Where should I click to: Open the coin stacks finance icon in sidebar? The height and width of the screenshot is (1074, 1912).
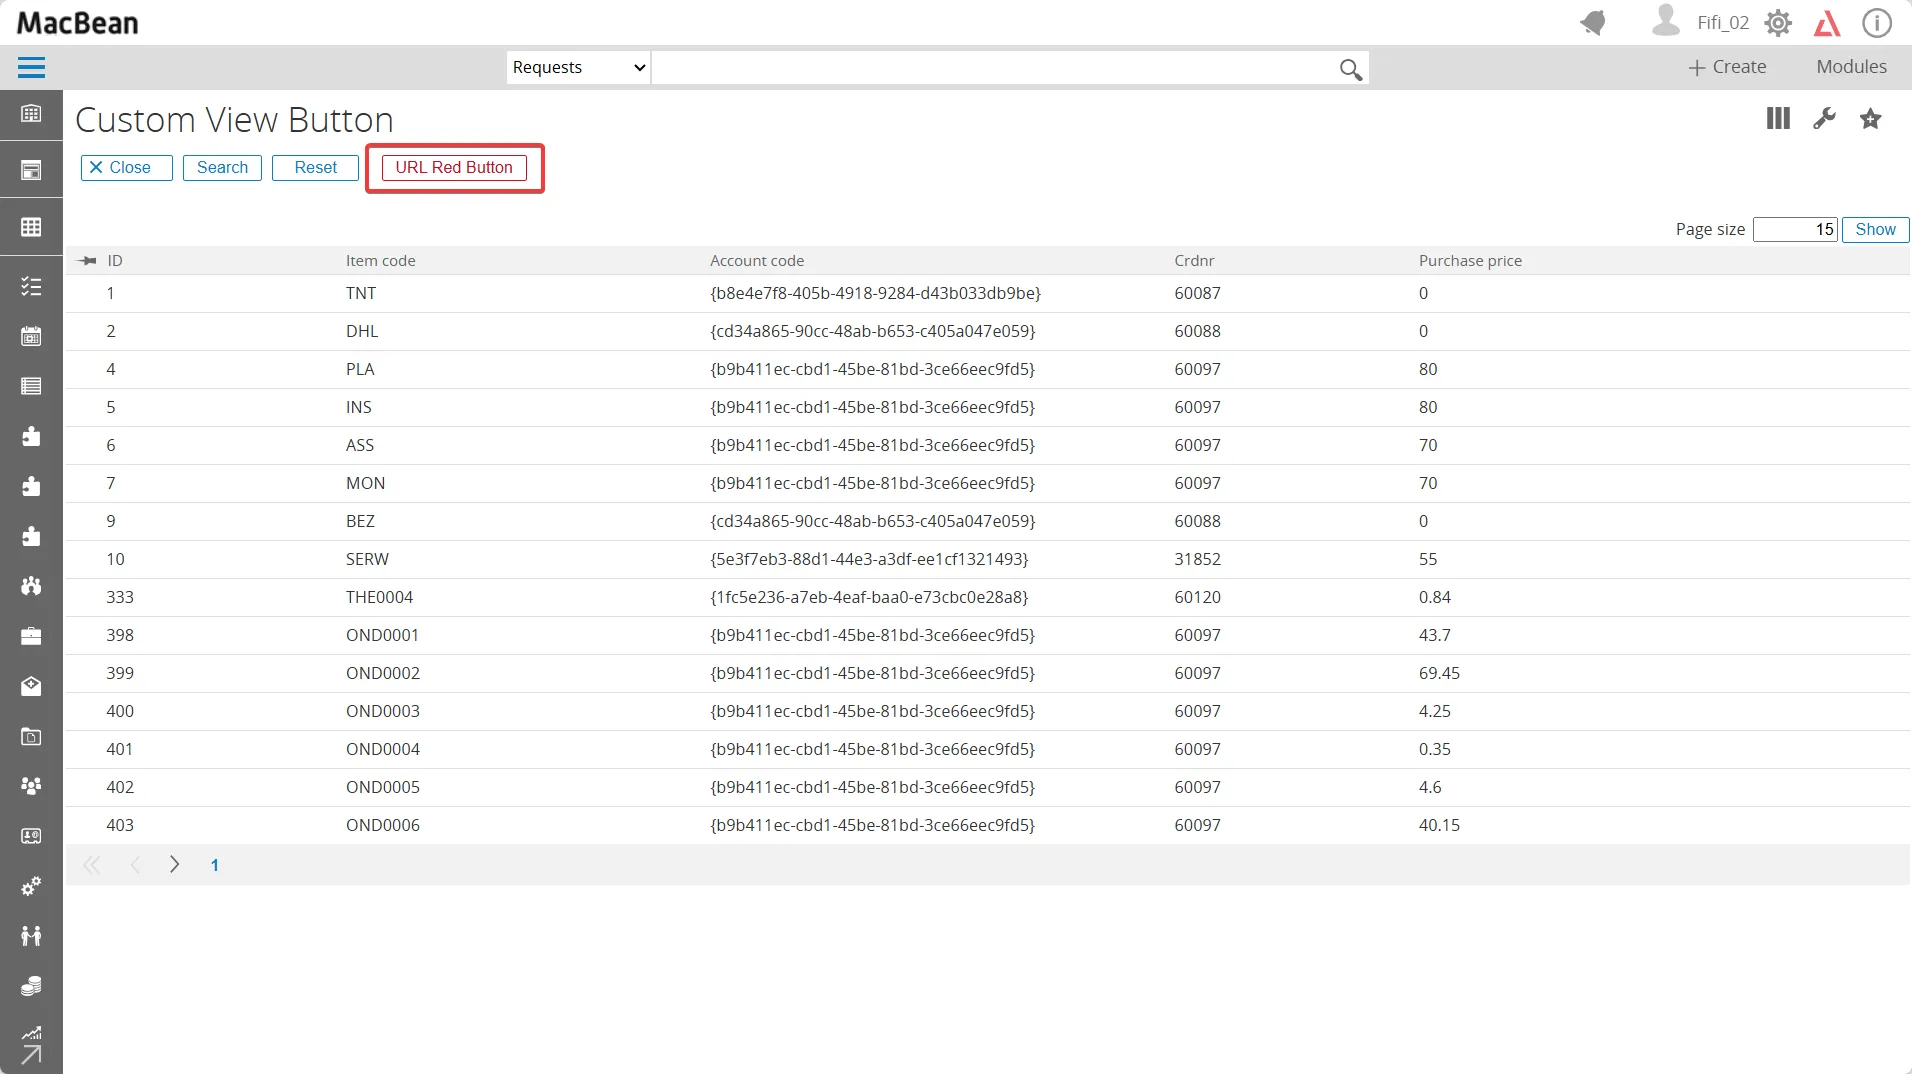(x=31, y=986)
